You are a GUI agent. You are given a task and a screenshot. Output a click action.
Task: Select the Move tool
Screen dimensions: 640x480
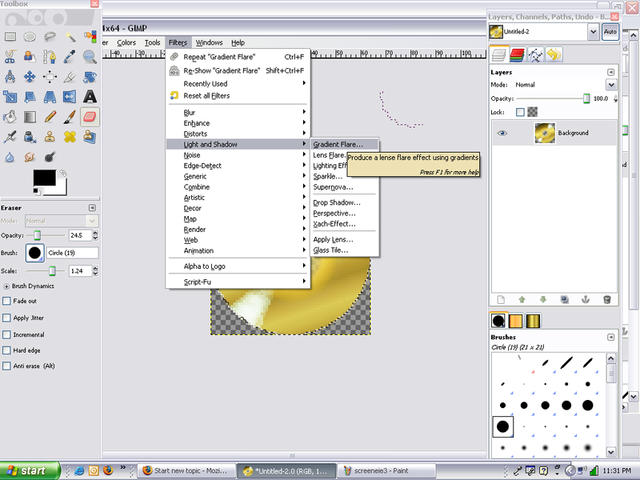(x=29, y=77)
